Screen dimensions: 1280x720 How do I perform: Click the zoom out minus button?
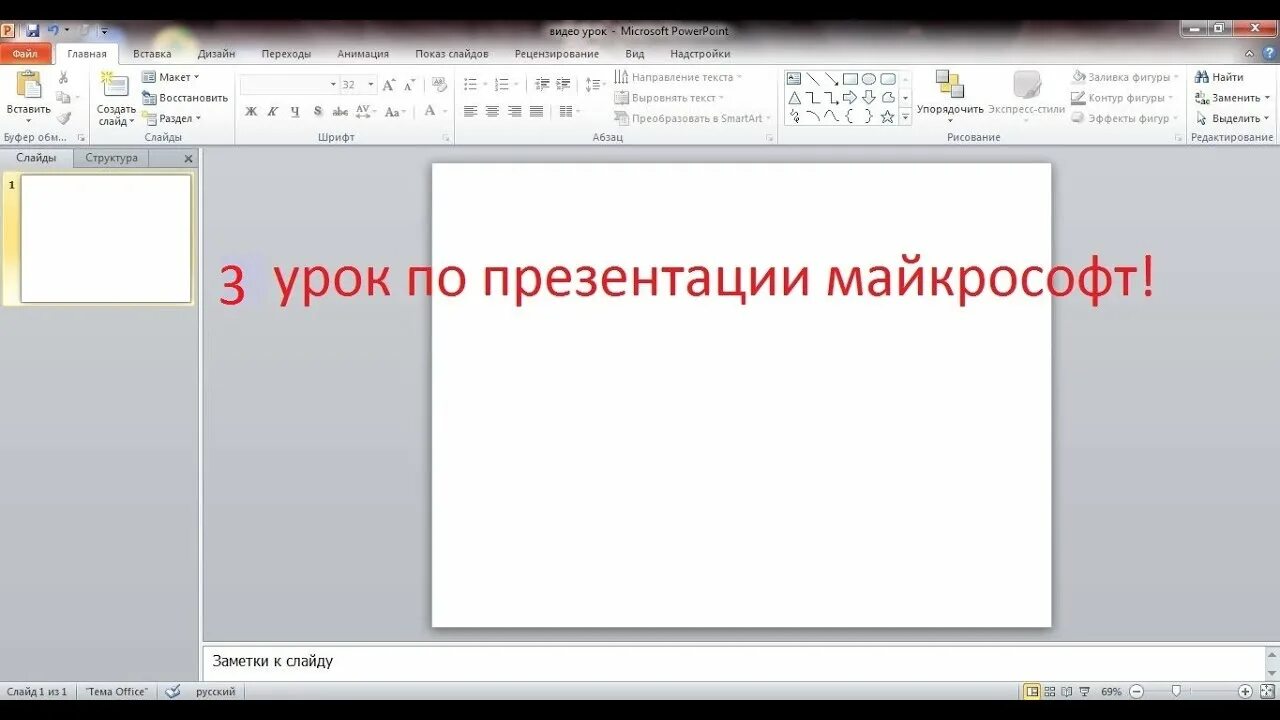click(x=1136, y=691)
